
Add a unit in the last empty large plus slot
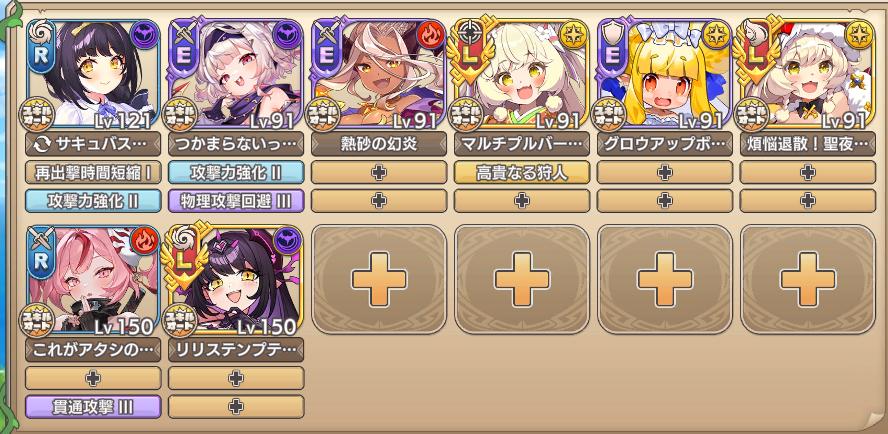coord(808,279)
